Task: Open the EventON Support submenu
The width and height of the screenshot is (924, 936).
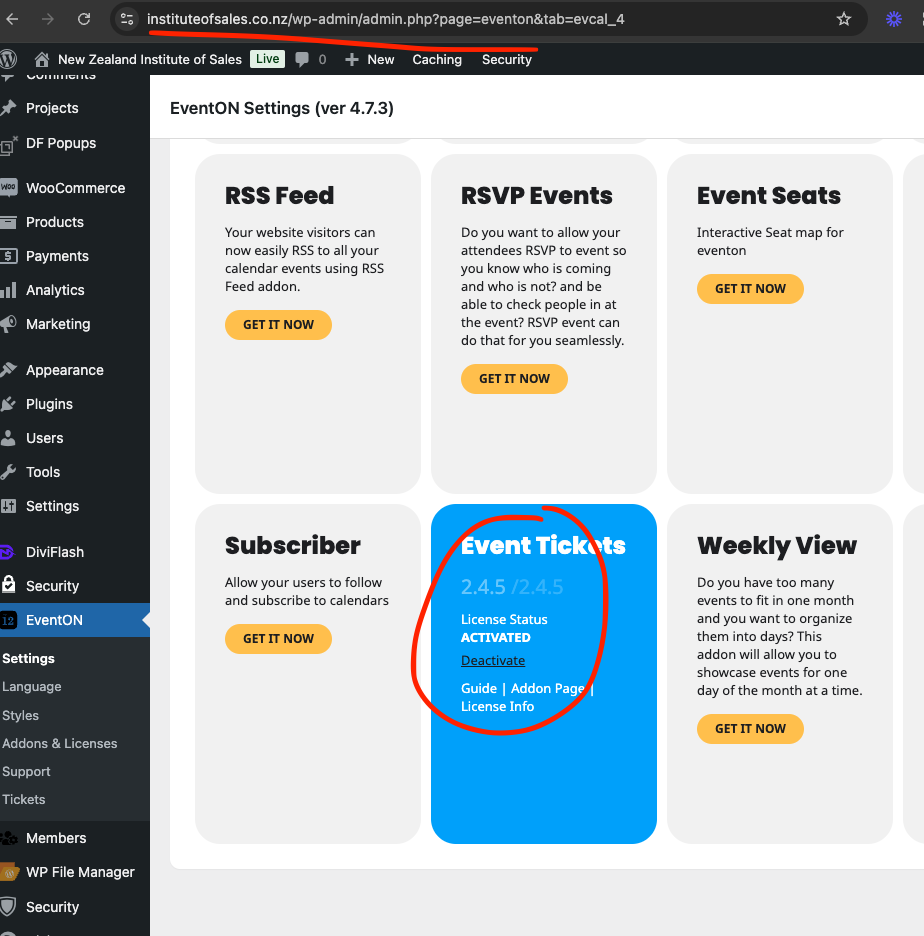Action: 26,771
